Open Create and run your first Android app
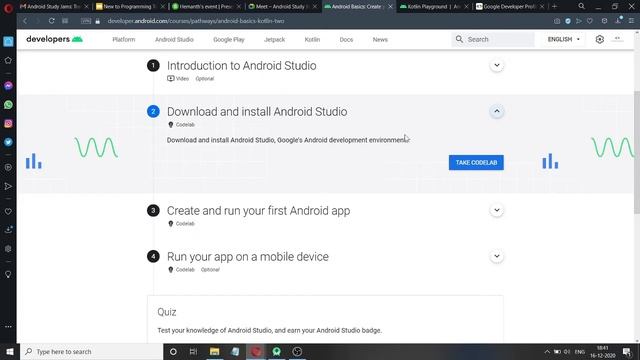Image resolution: width=640 pixels, height=360 pixels. pyautogui.click(x=258, y=211)
